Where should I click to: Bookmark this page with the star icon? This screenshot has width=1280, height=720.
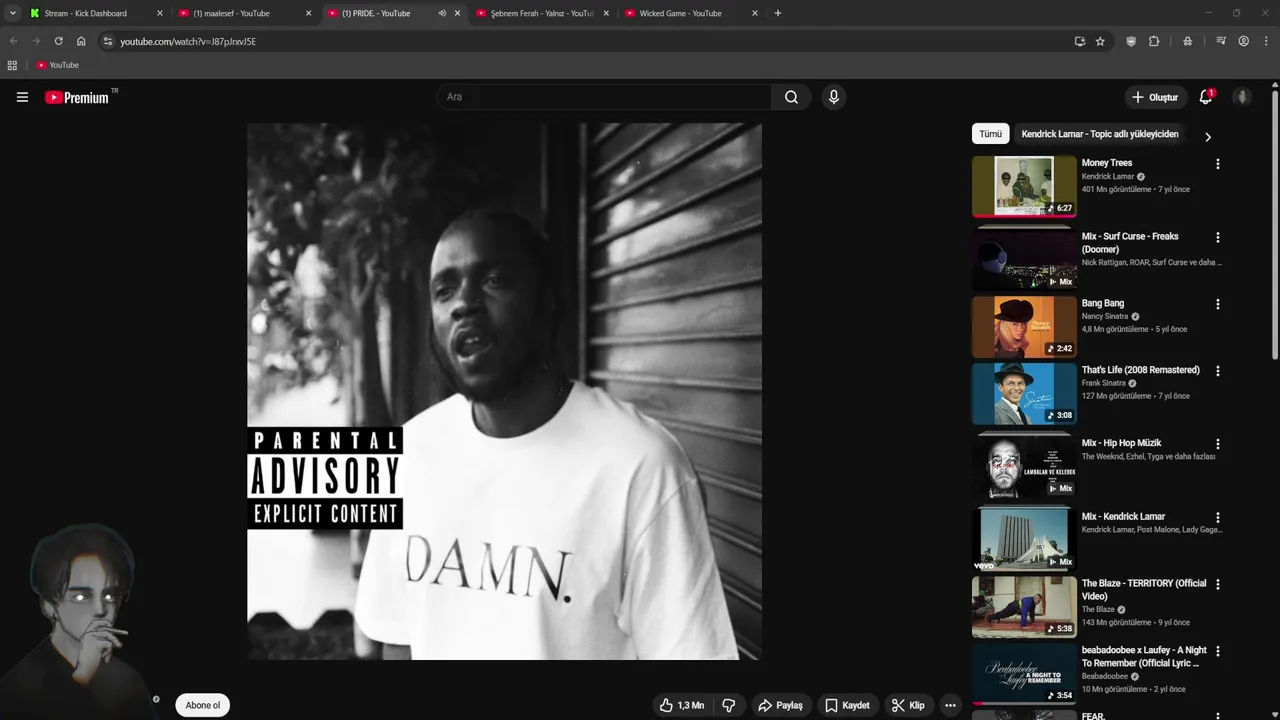1100,41
